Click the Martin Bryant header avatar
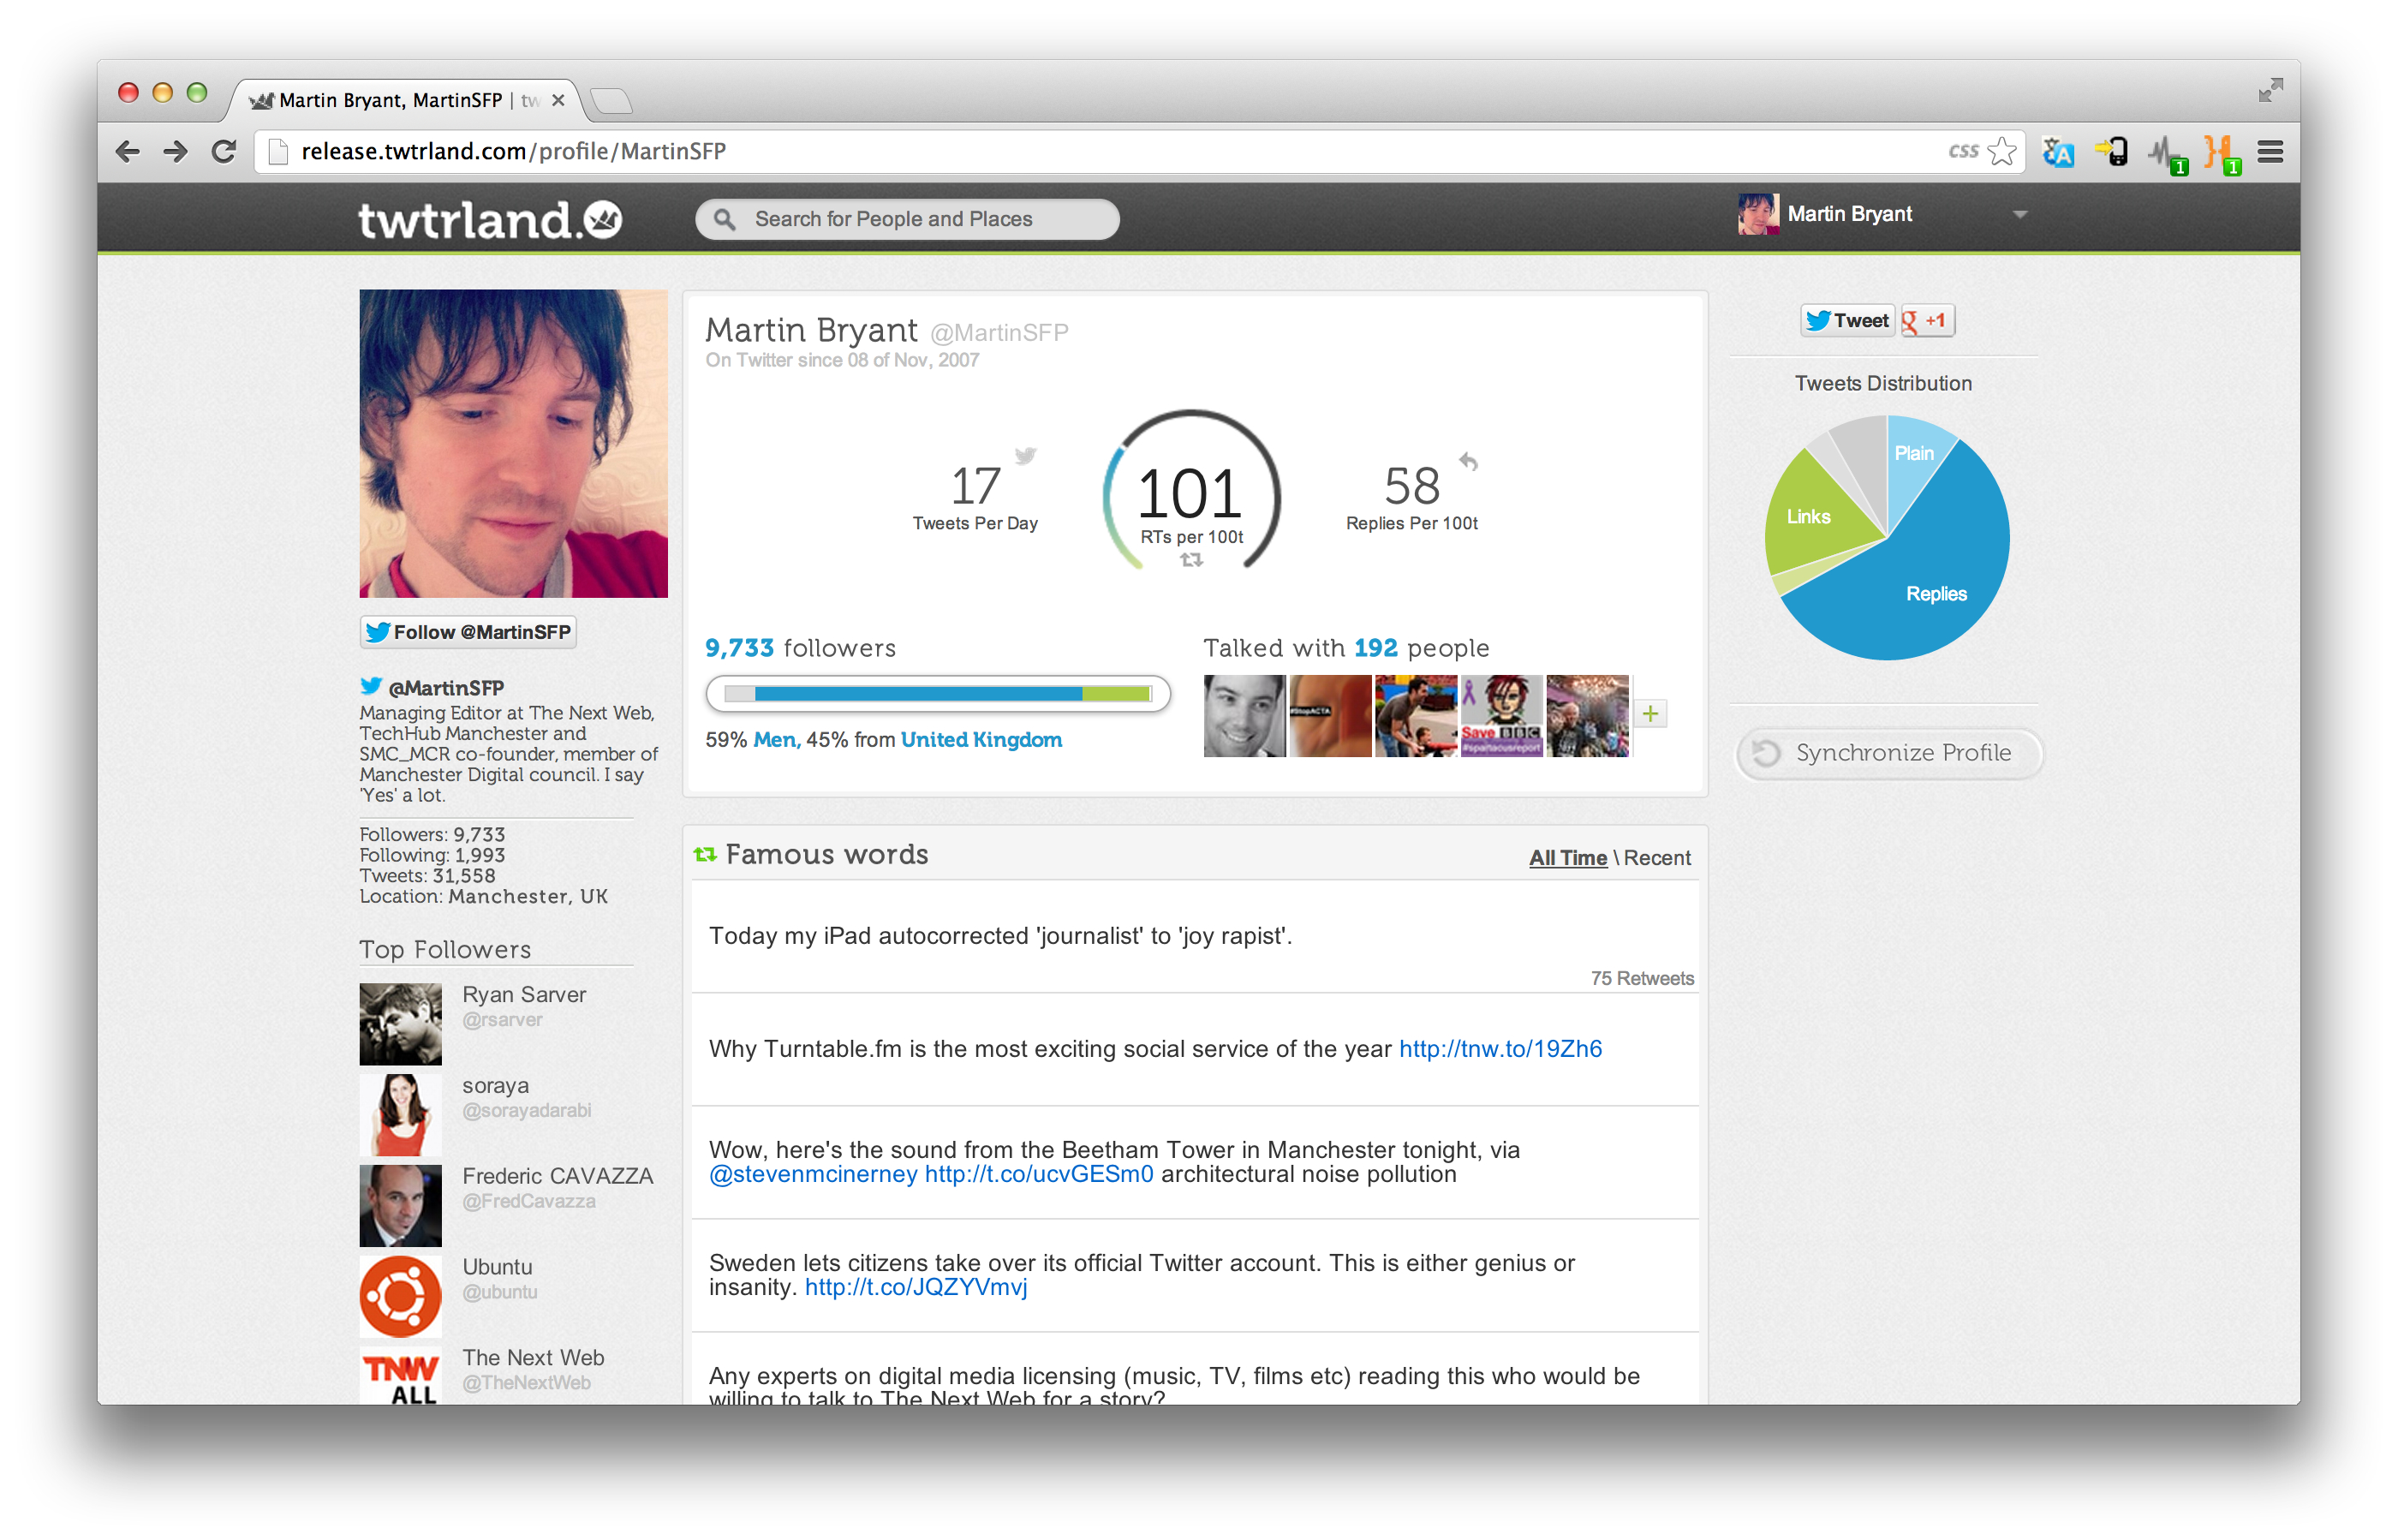The width and height of the screenshot is (2398, 1540). (x=1757, y=214)
